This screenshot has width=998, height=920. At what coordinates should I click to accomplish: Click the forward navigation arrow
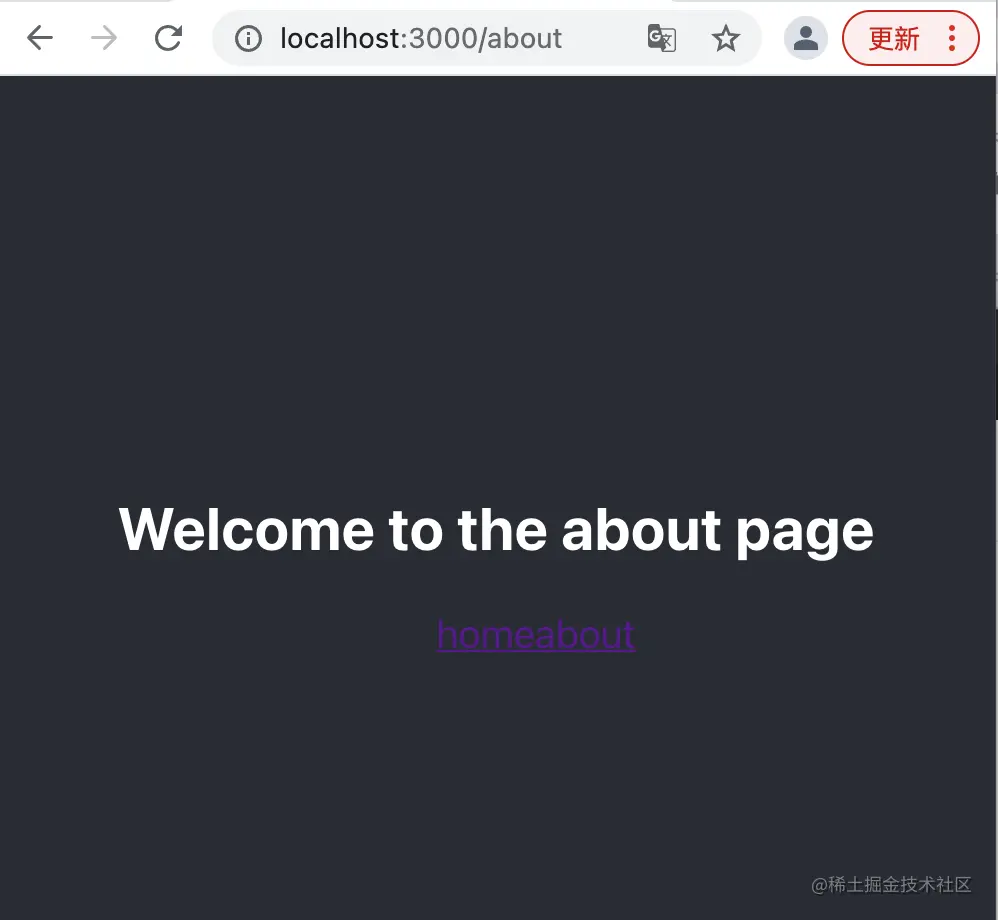tap(104, 38)
